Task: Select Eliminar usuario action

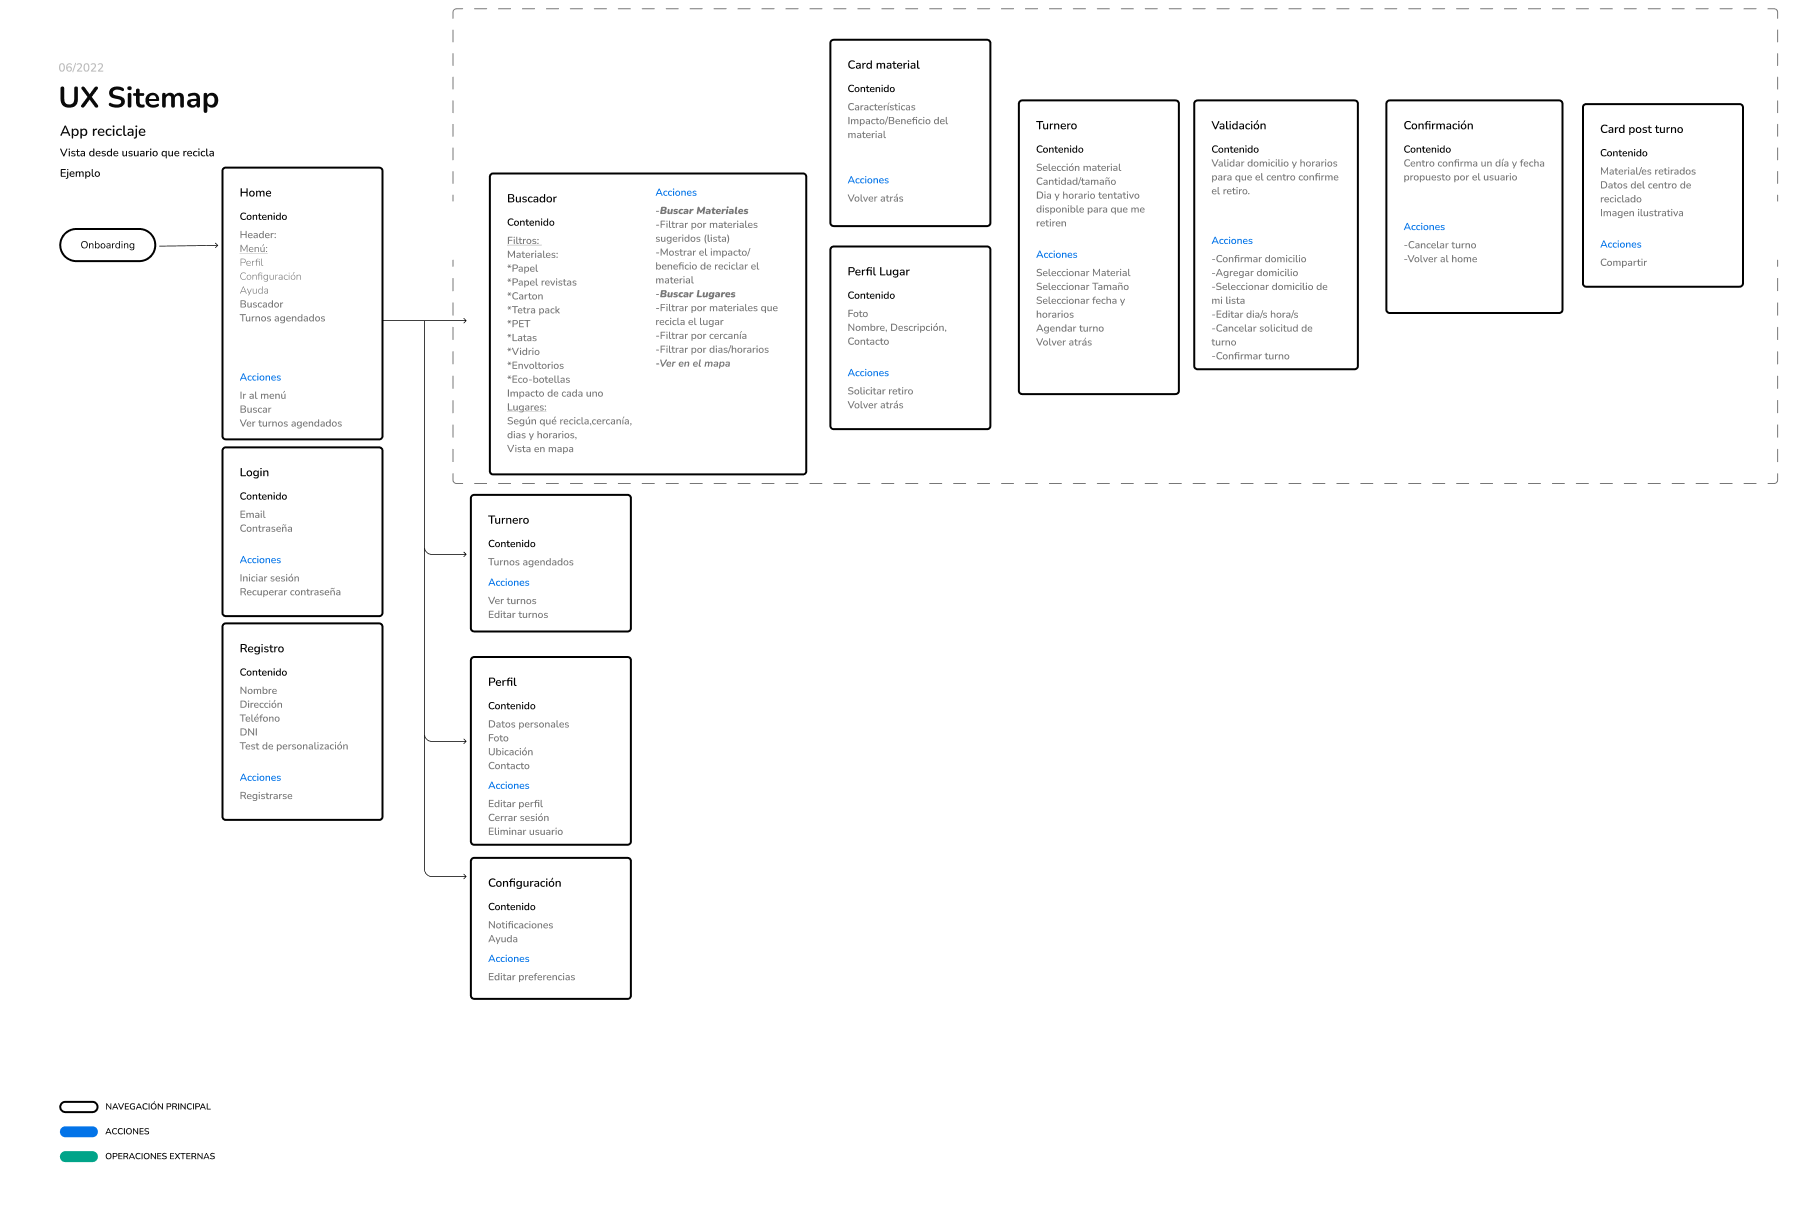Action: 525,833
